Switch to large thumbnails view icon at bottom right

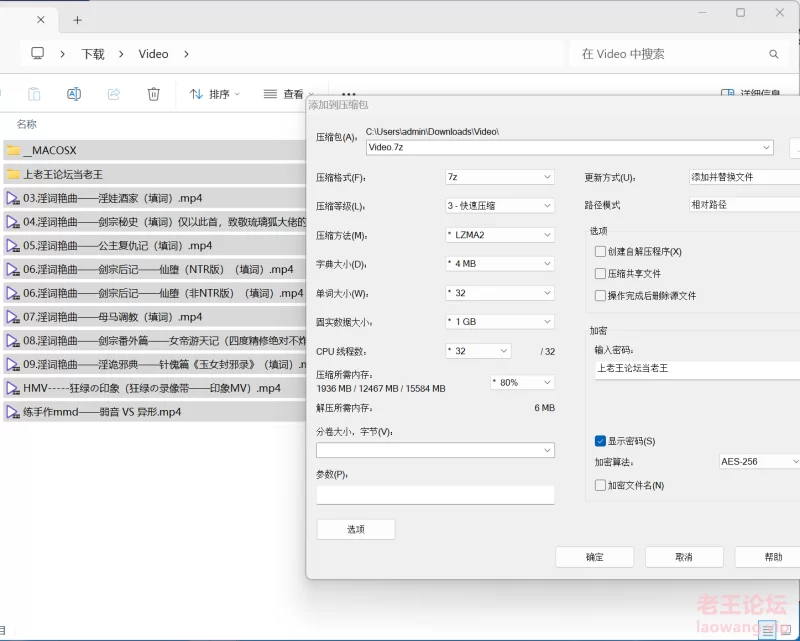787,629
